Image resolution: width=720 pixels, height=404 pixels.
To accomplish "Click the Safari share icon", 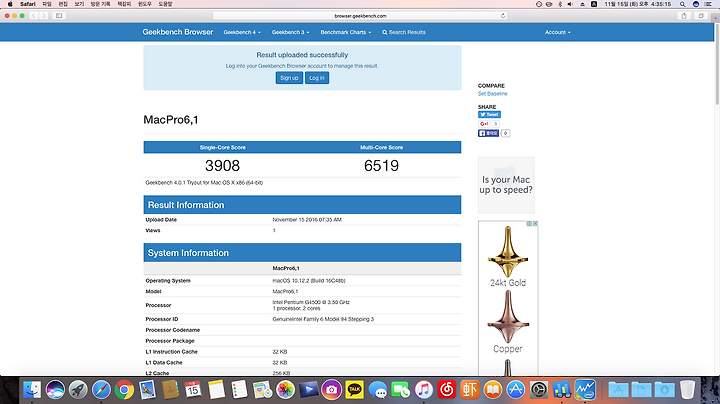I will tap(684, 16).
